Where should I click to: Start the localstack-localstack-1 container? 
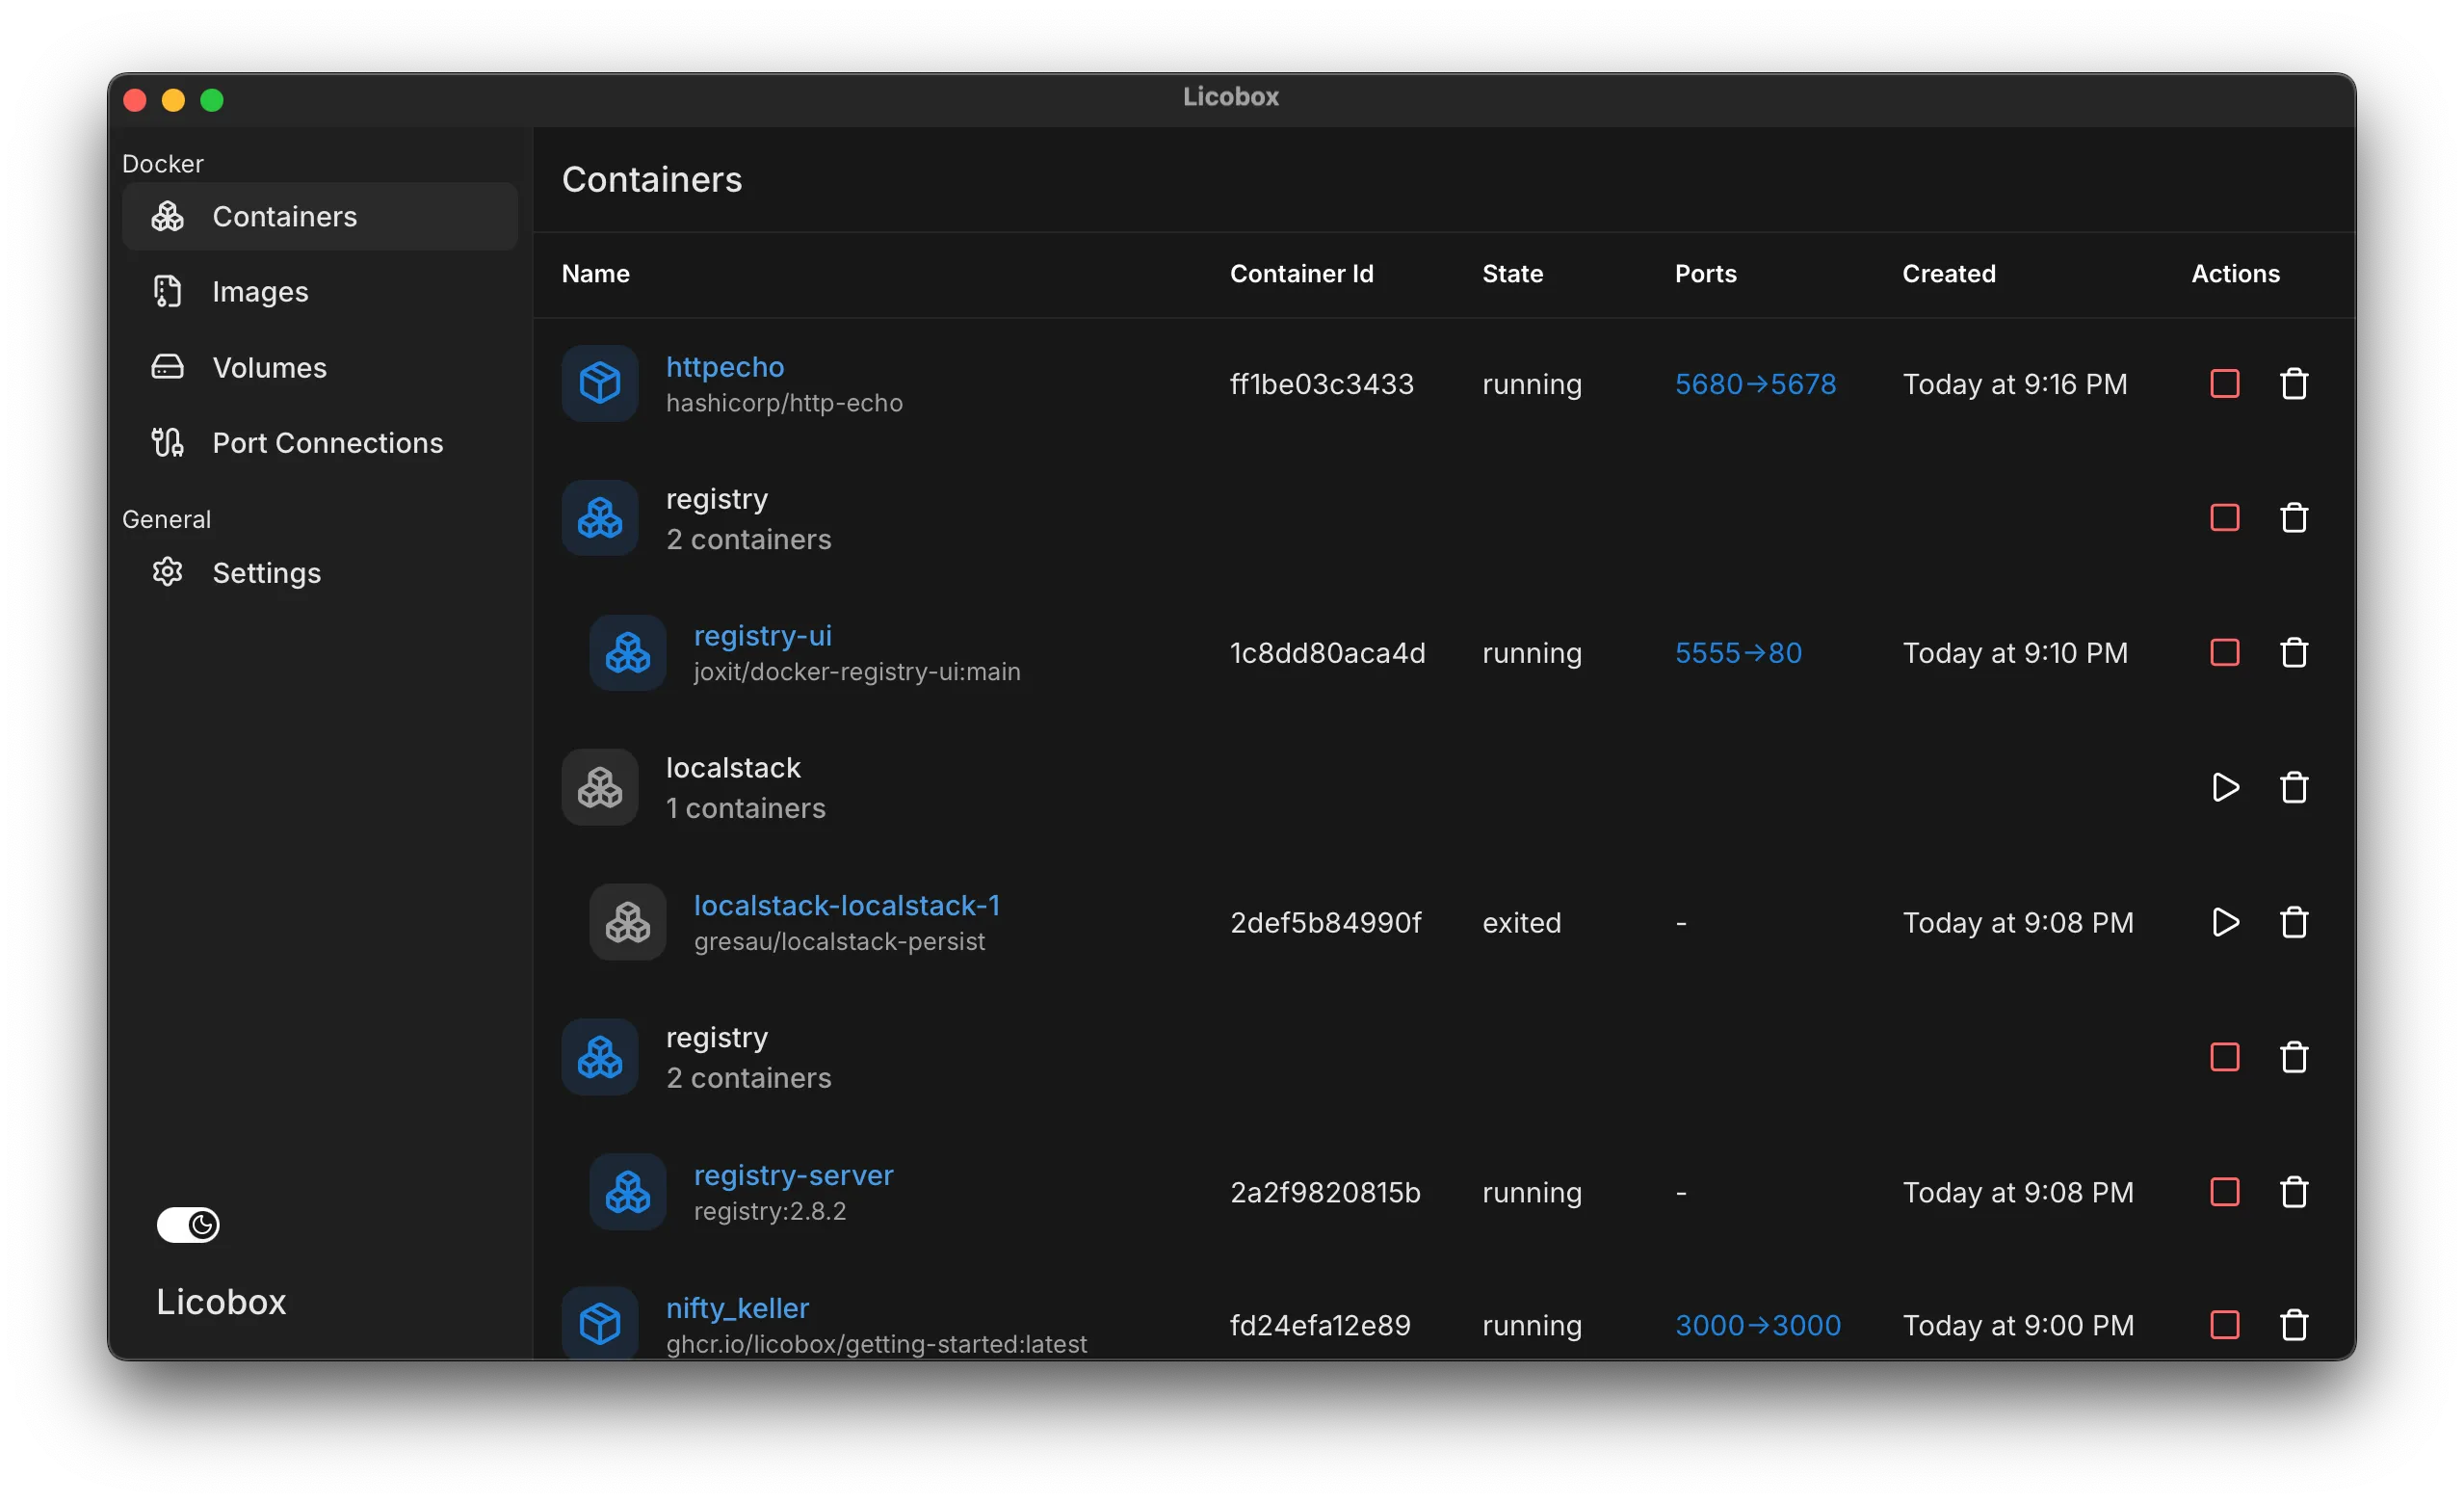[x=2223, y=922]
